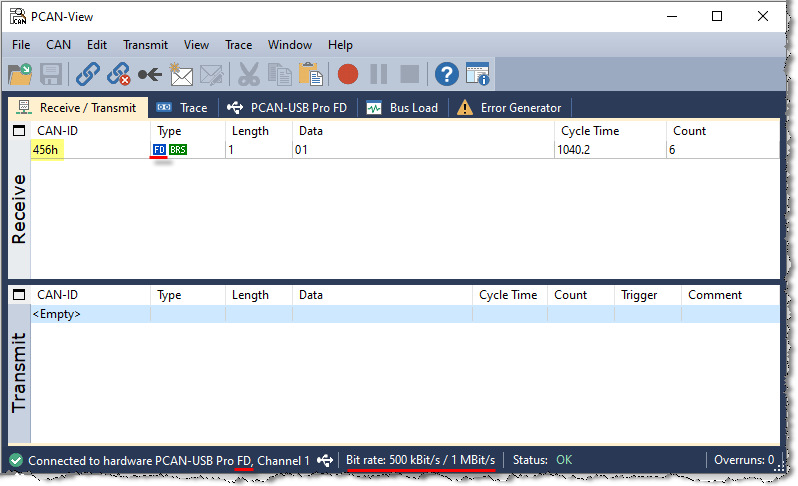Click Transmit Data column header
This screenshot has width=798, height=486.
click(382, 295)
